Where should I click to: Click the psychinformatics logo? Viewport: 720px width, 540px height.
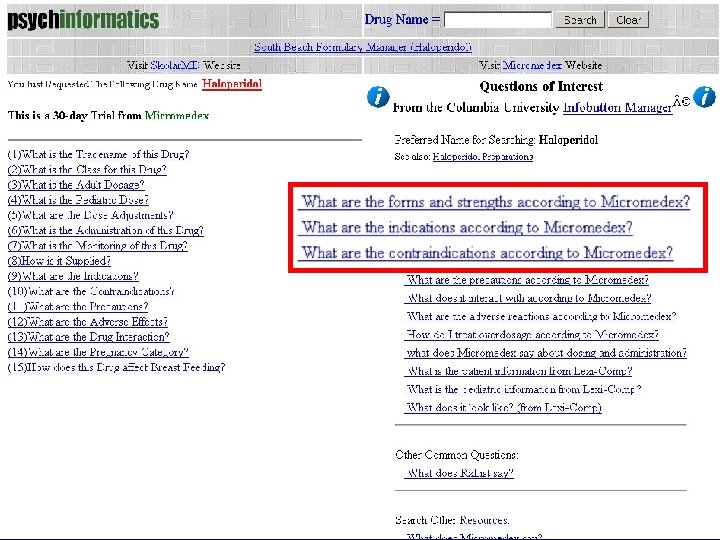click(x=83, y=20)
